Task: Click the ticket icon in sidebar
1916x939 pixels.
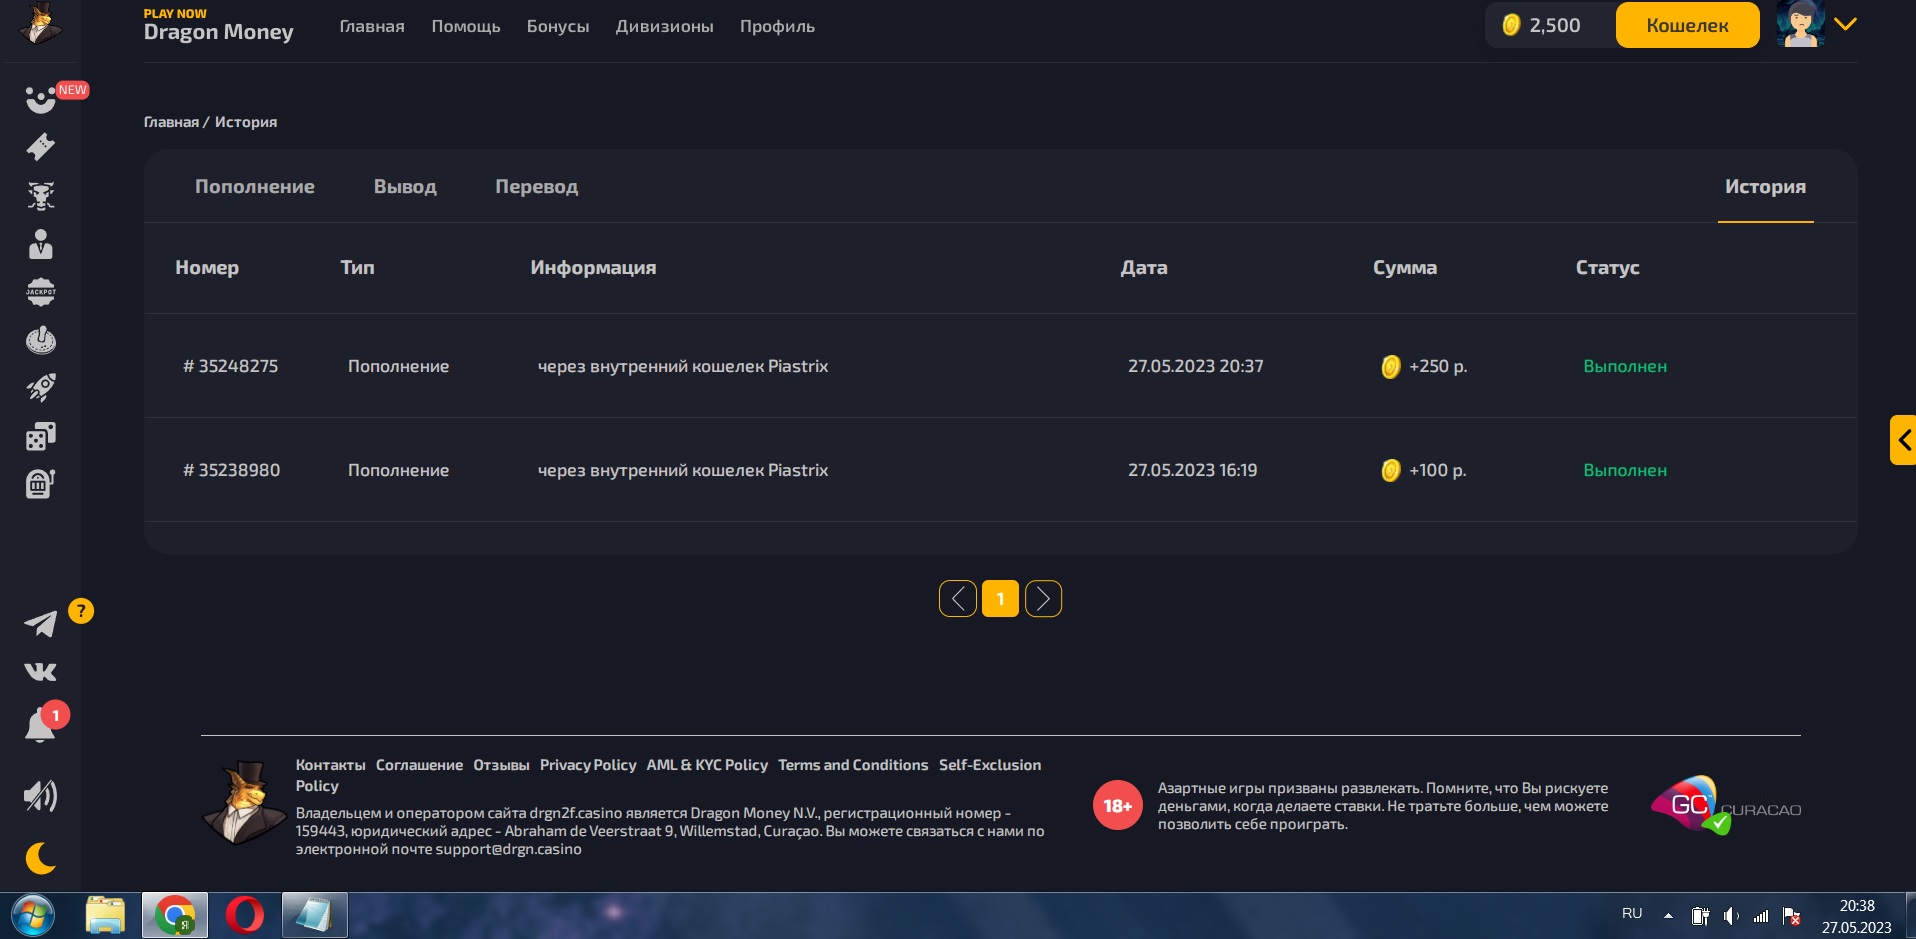Action: pos(40,147)
